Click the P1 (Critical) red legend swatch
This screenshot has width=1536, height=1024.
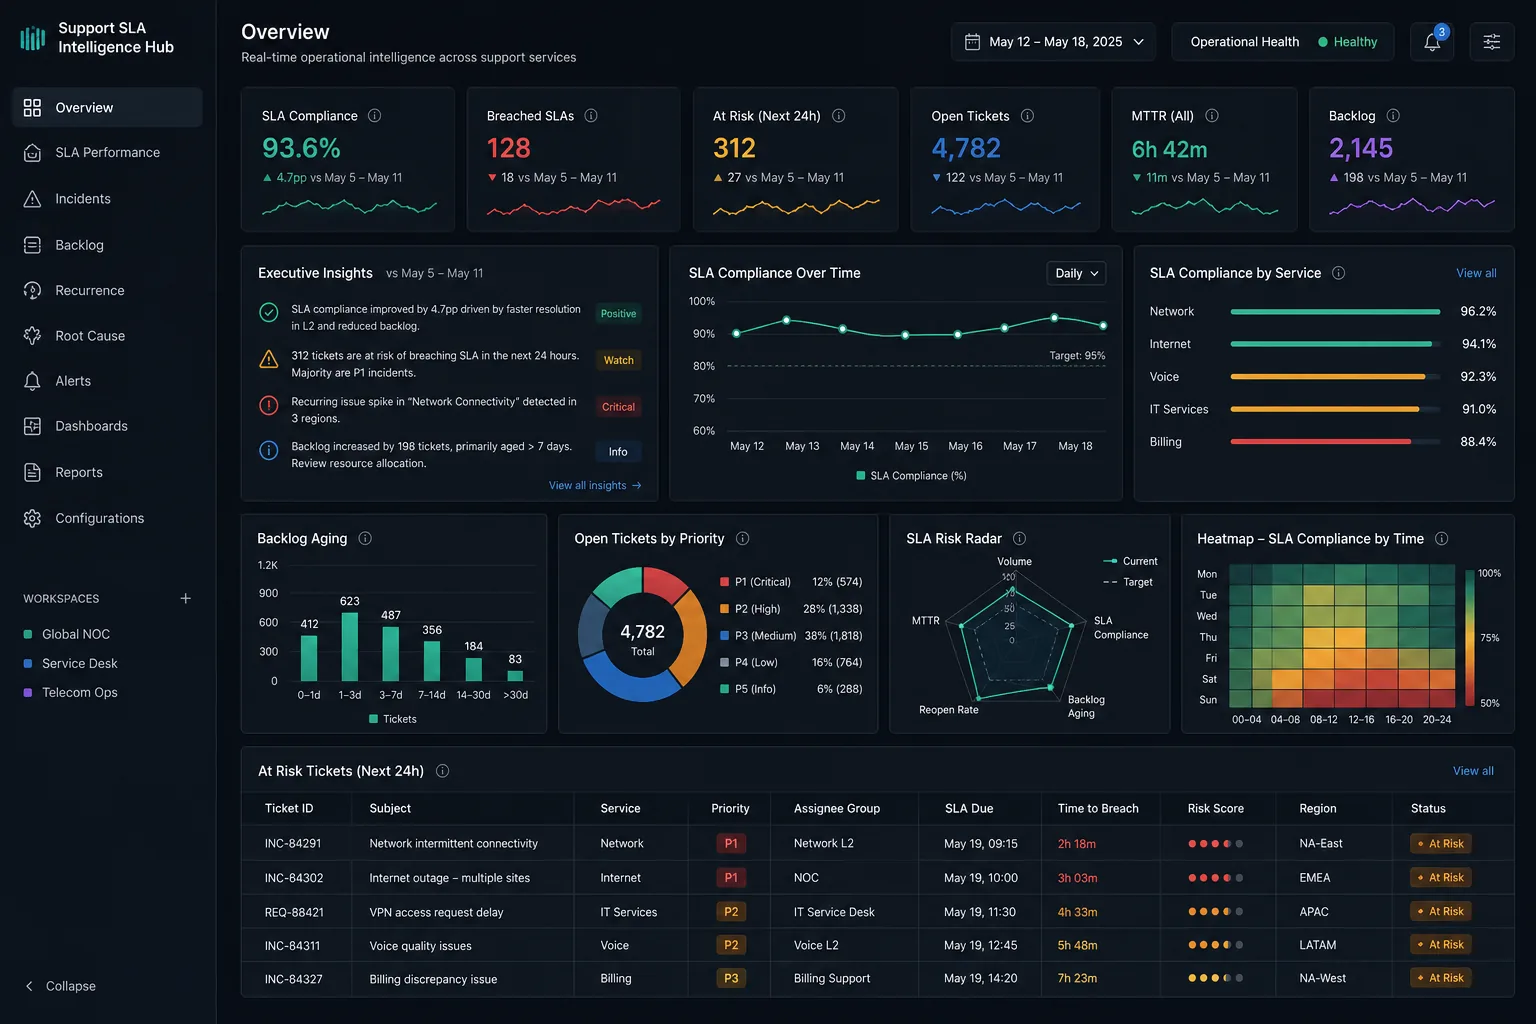724,582
